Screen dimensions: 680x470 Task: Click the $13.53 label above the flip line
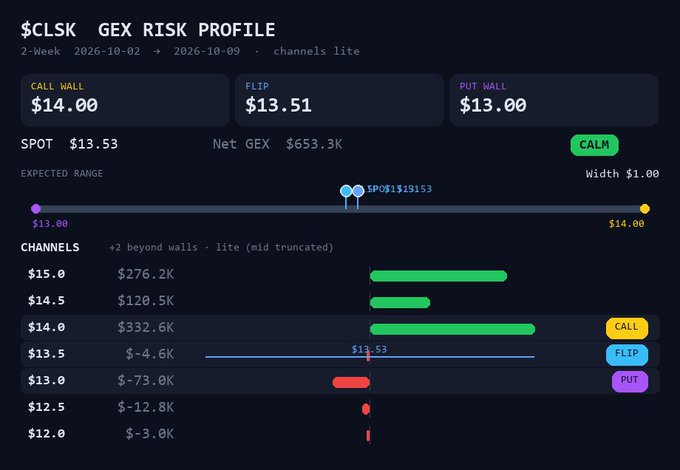pyautogui.click(x=369, y=349)
